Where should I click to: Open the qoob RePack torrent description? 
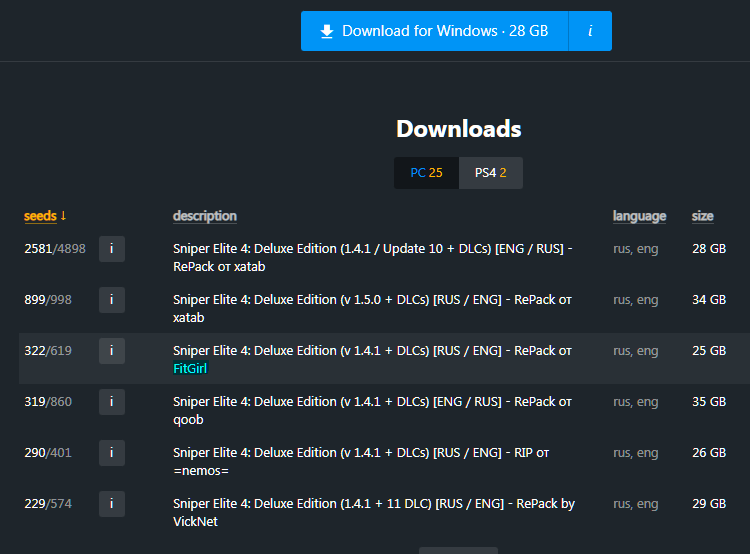point(372,410)
